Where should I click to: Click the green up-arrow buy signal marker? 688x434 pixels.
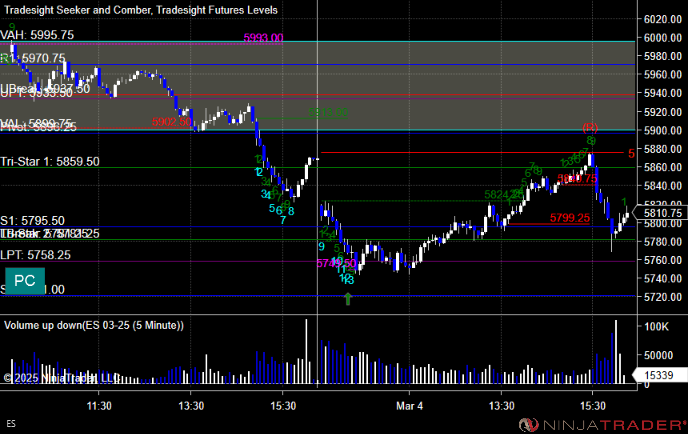pyautogui.click(x=348, y=298)
